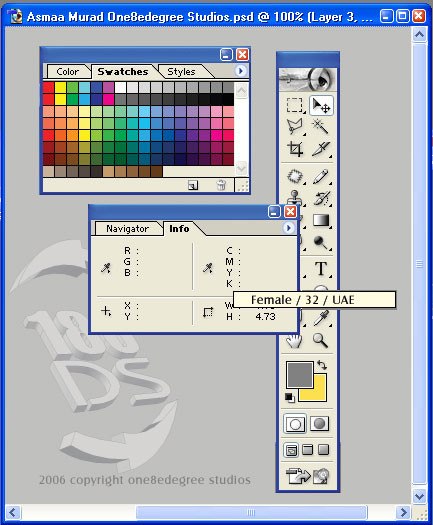The image size is (433, 525).
Task: Choose Standard Screen mode
Action: (x=291, y=450)
